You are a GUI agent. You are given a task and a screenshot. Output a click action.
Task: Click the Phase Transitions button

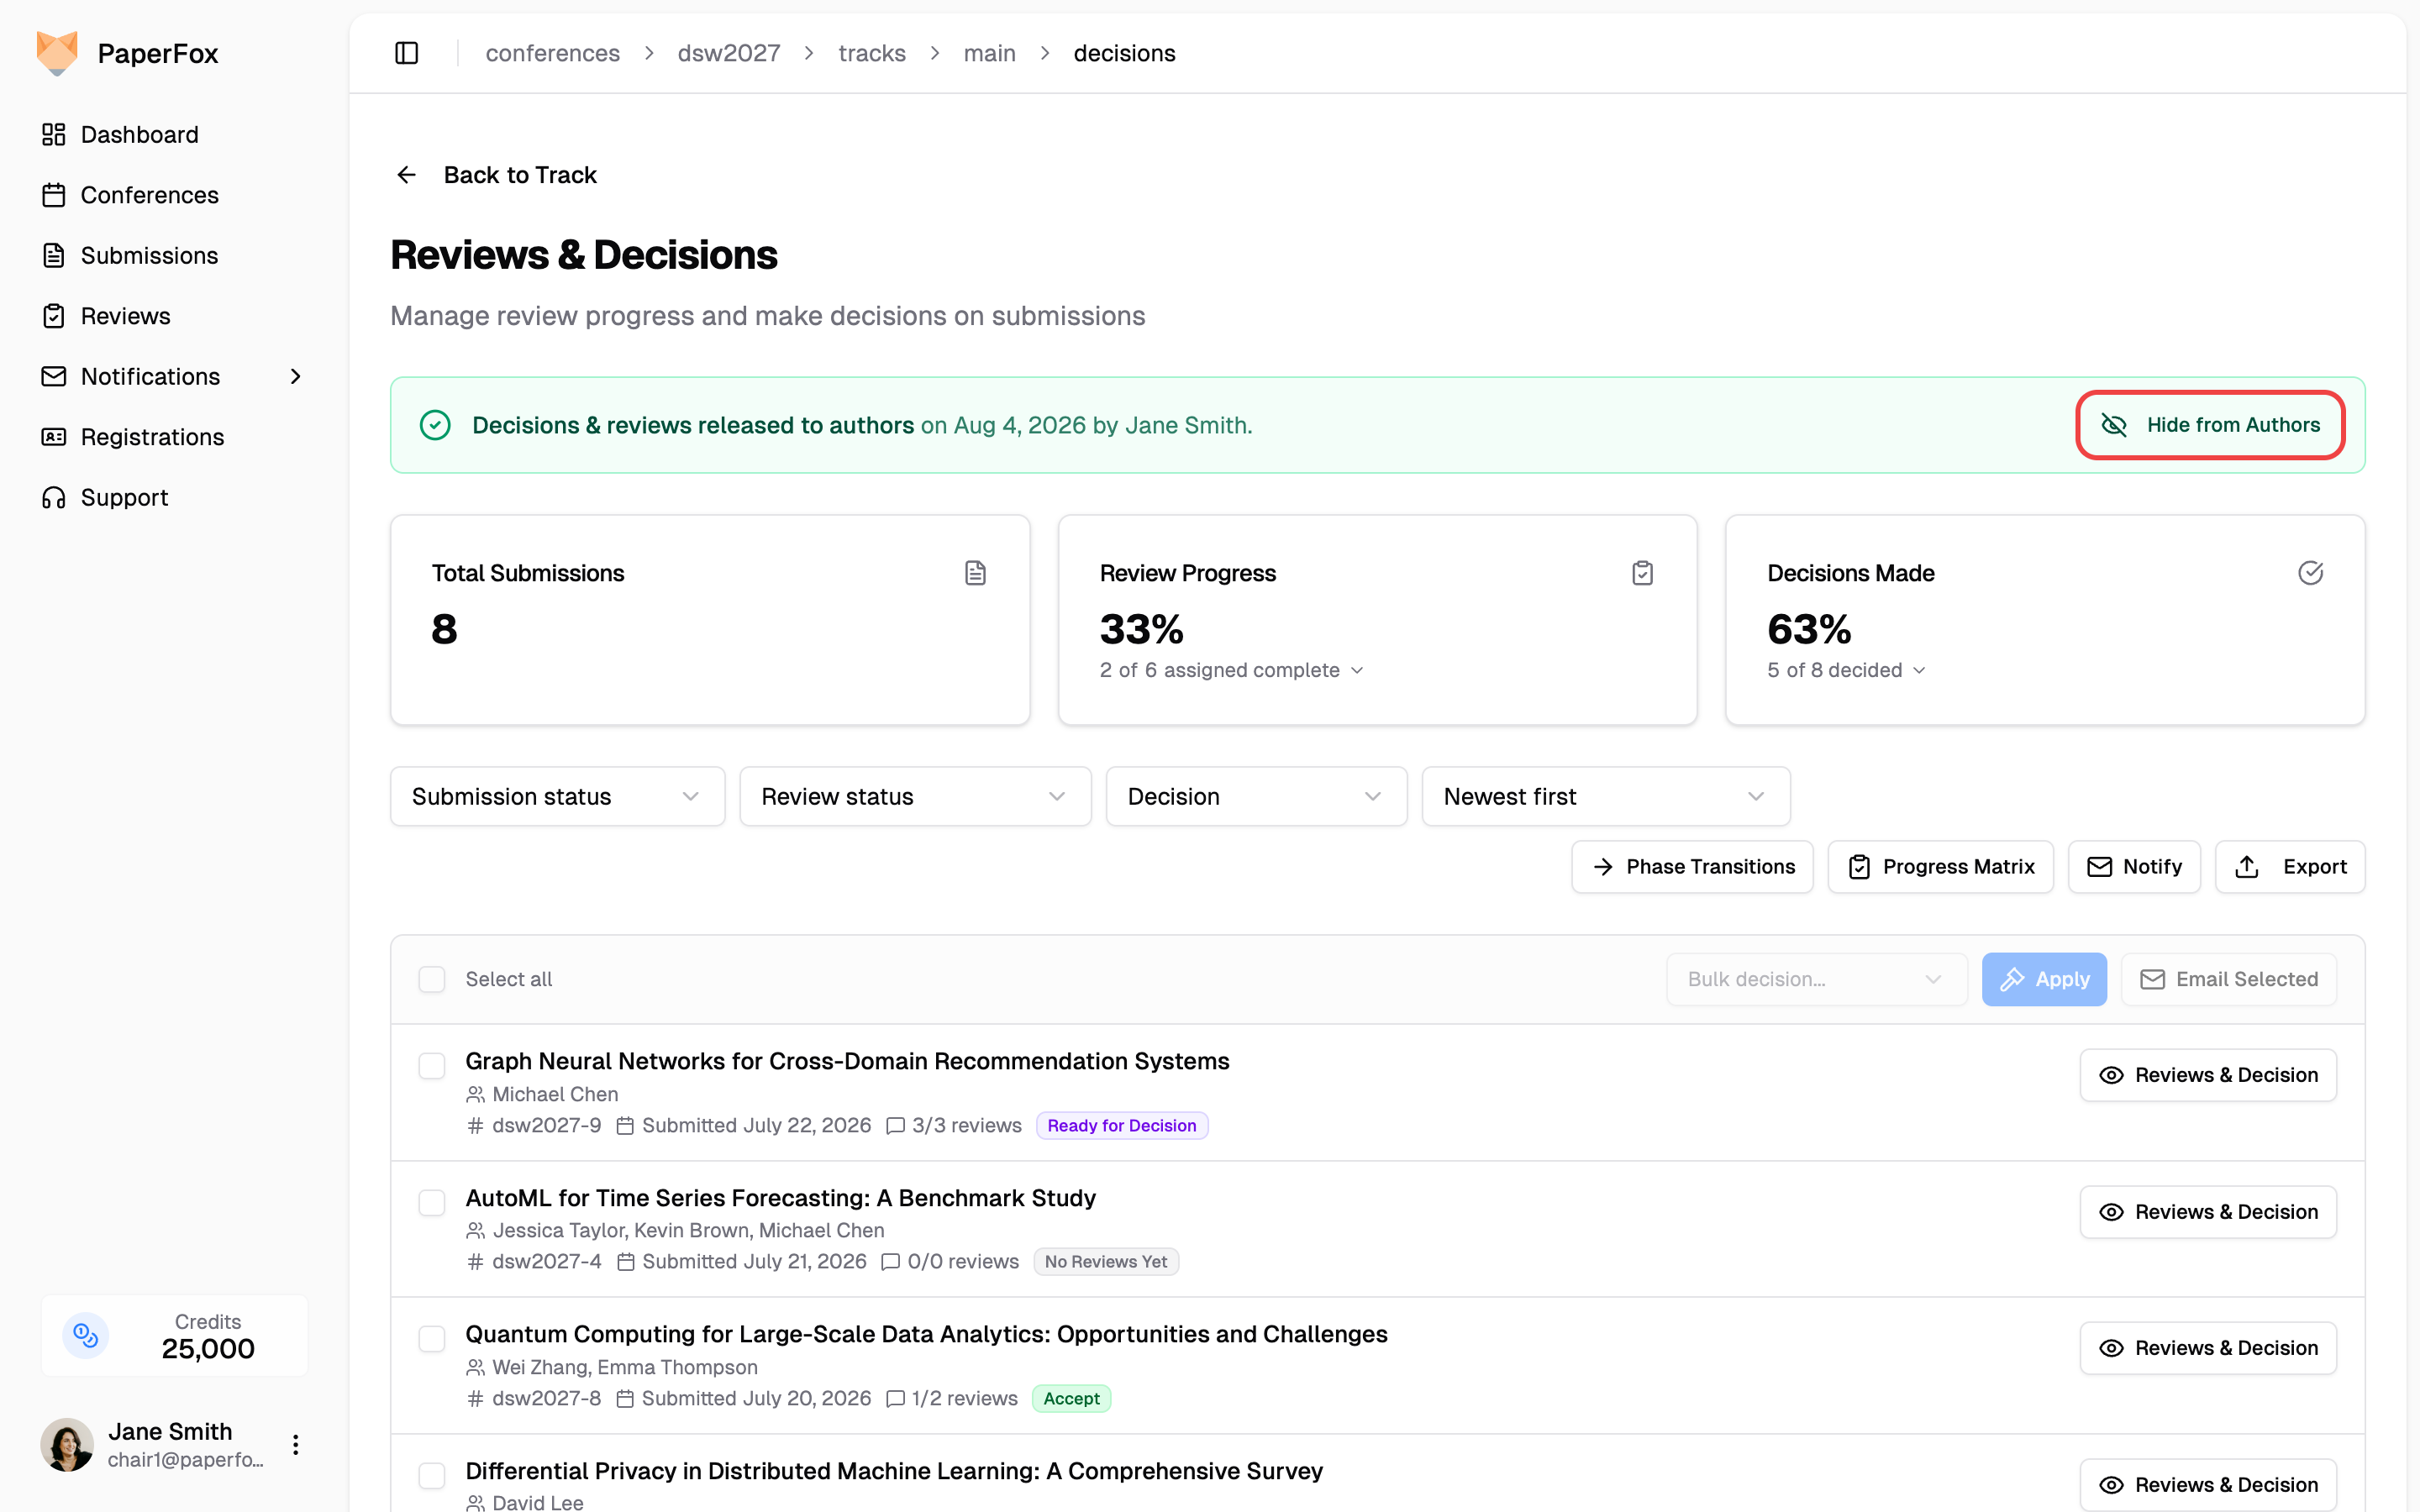pos(1692,867)
